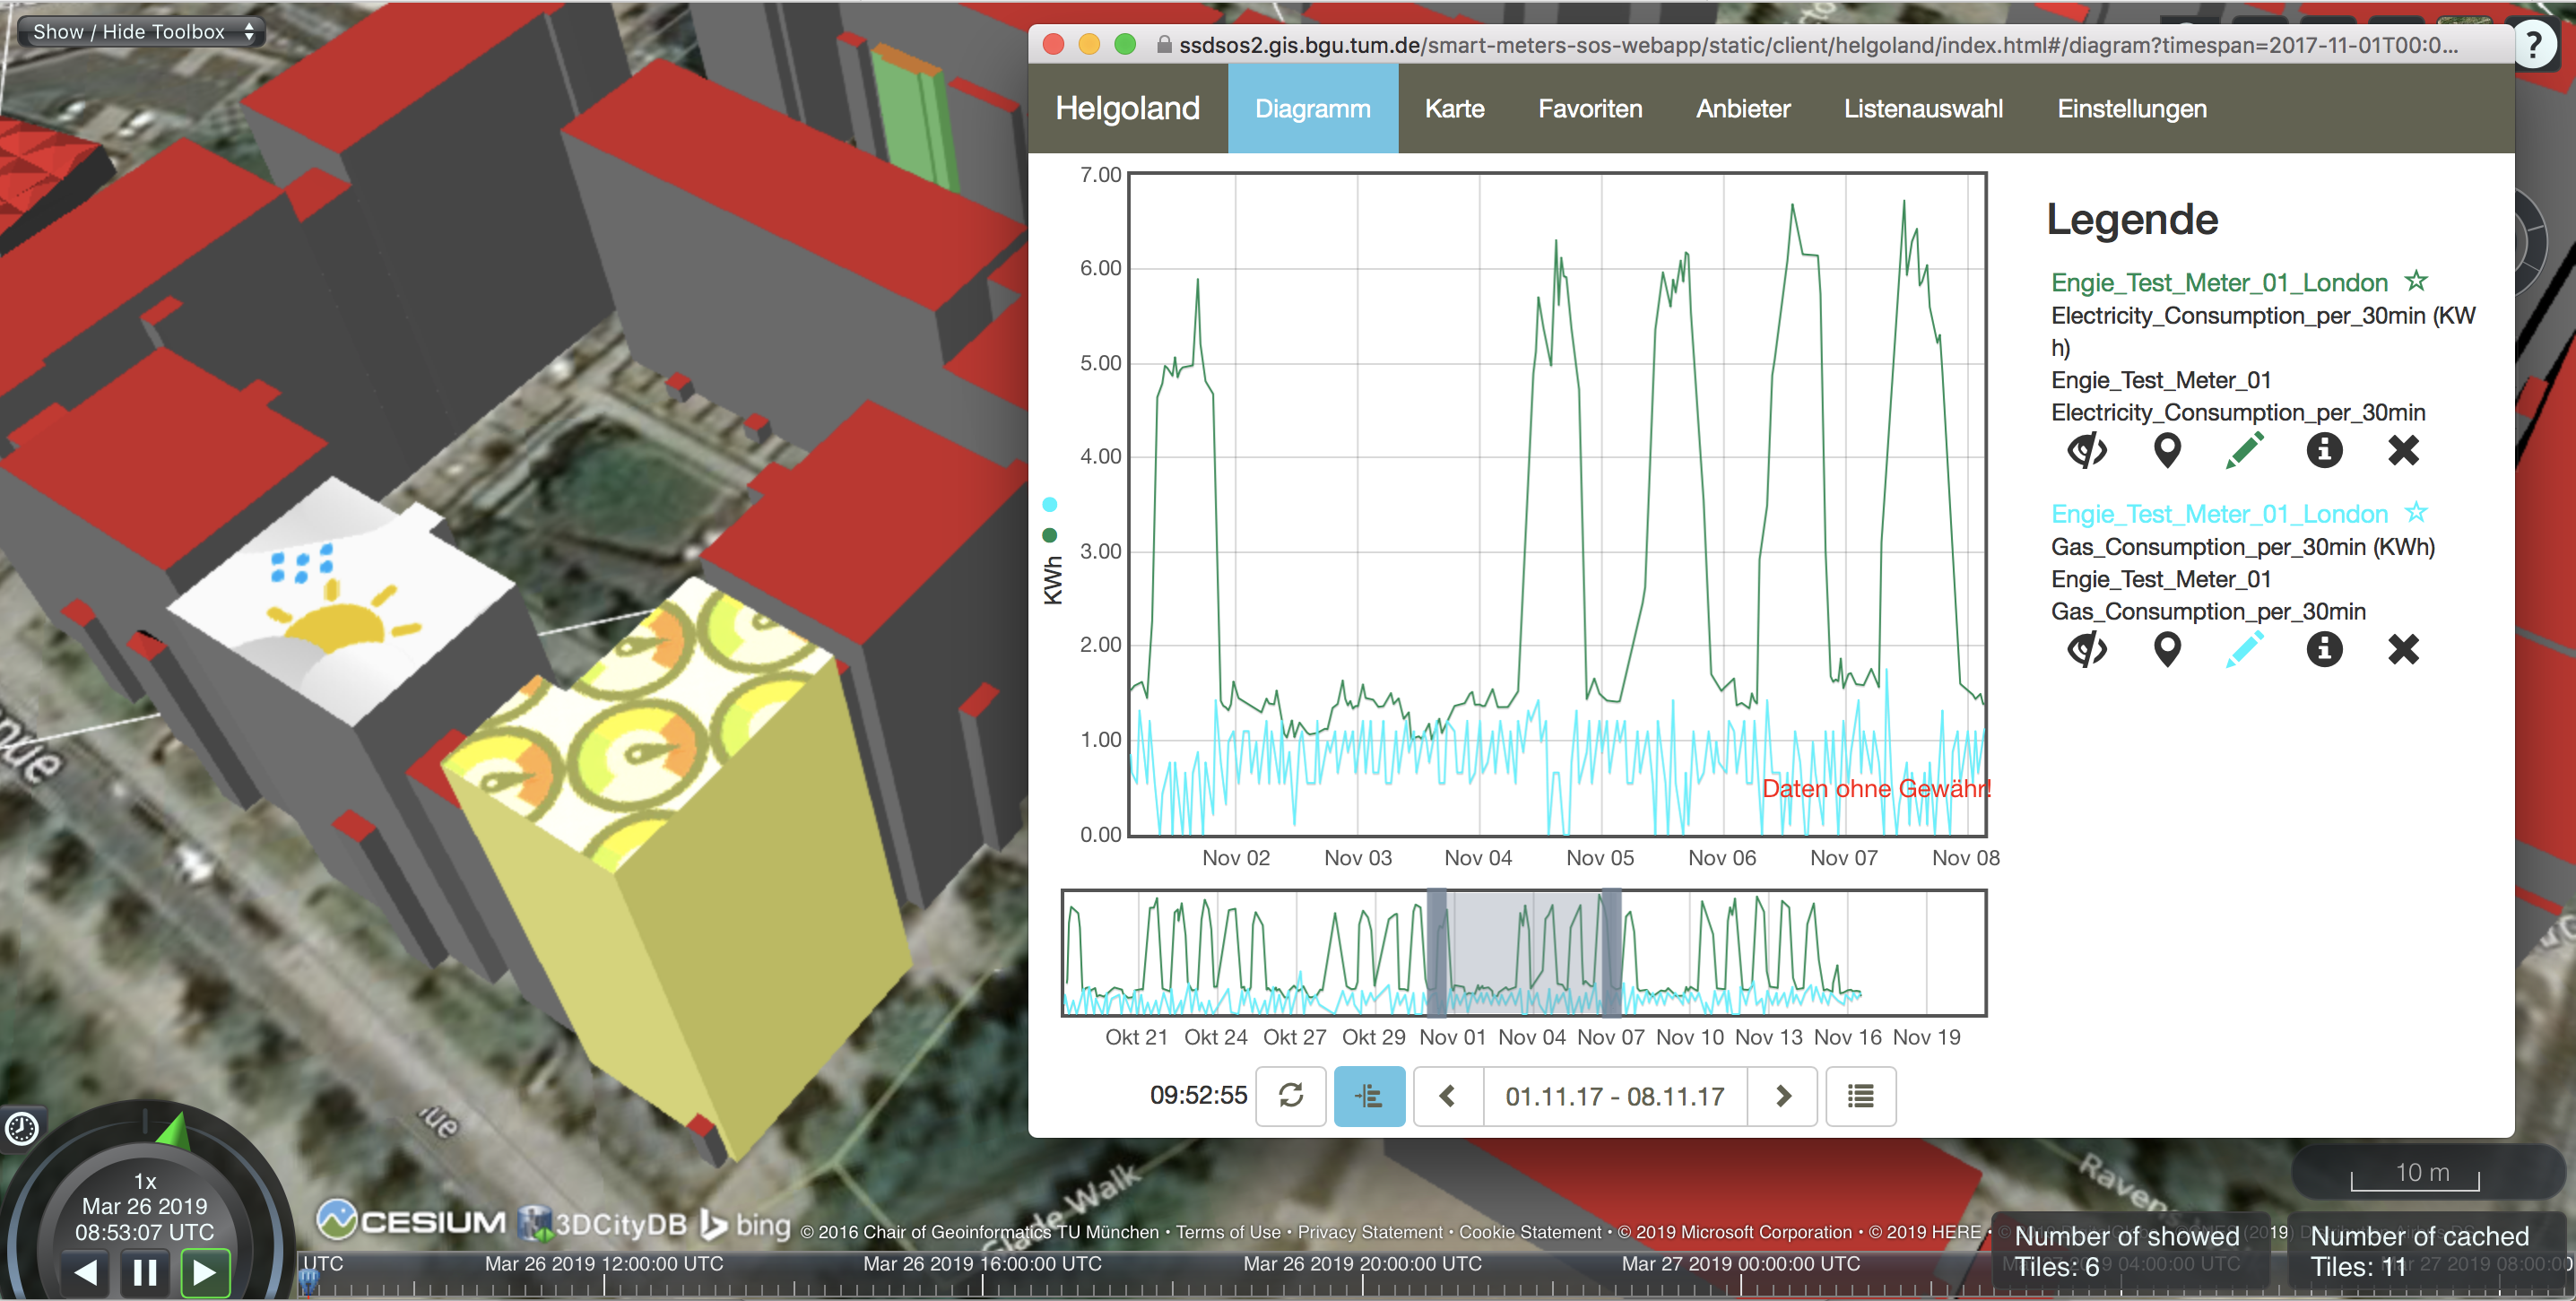Go to the previous time period
Image resolution: width=2576 pixels, height=1301 pixels.
1448,1096
